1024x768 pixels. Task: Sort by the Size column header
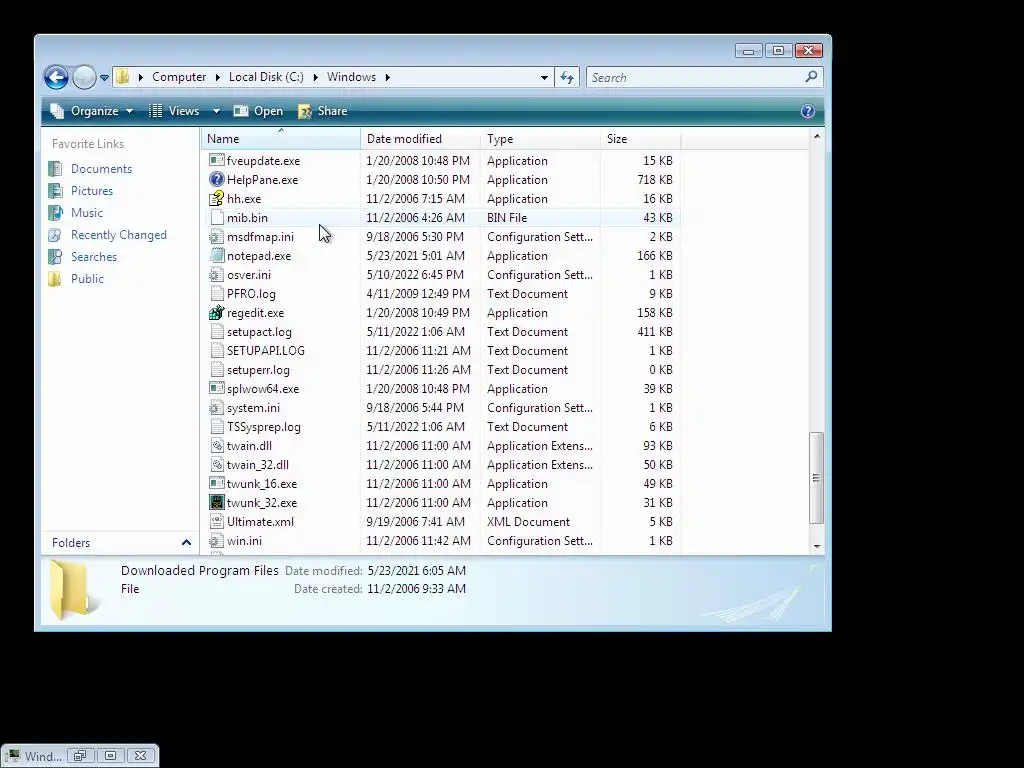[640, 138]
